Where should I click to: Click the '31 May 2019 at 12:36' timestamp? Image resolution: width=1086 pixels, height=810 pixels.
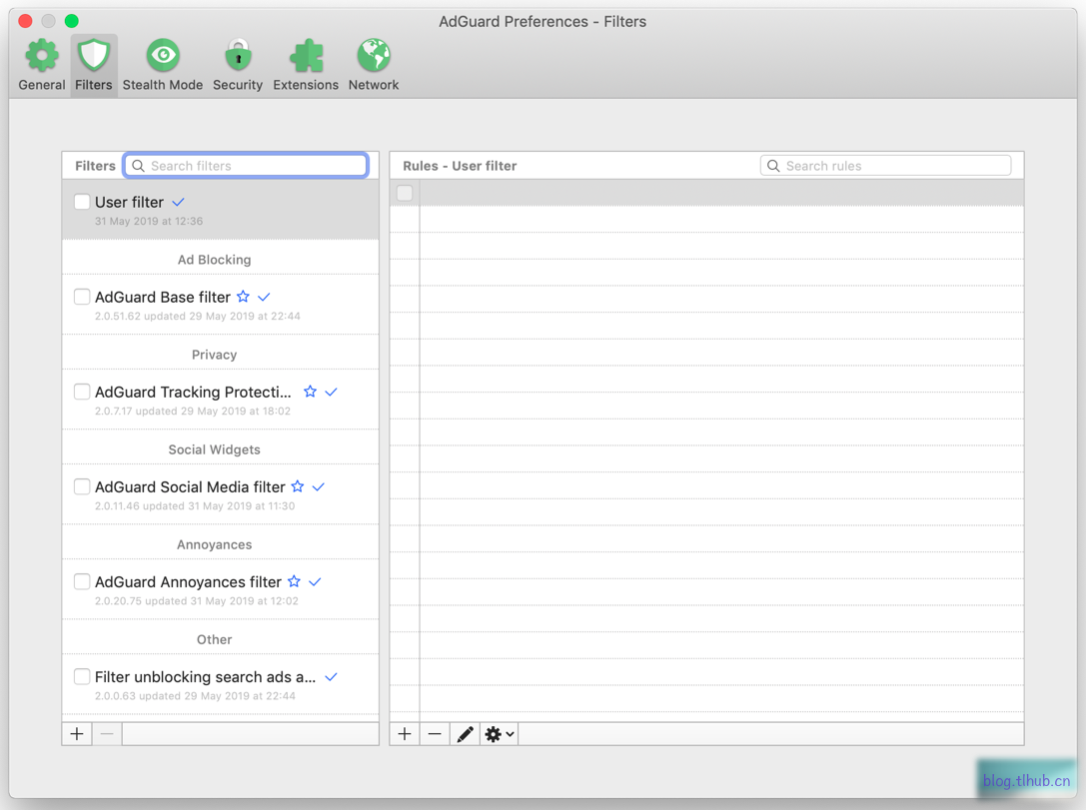click(149, 222)
